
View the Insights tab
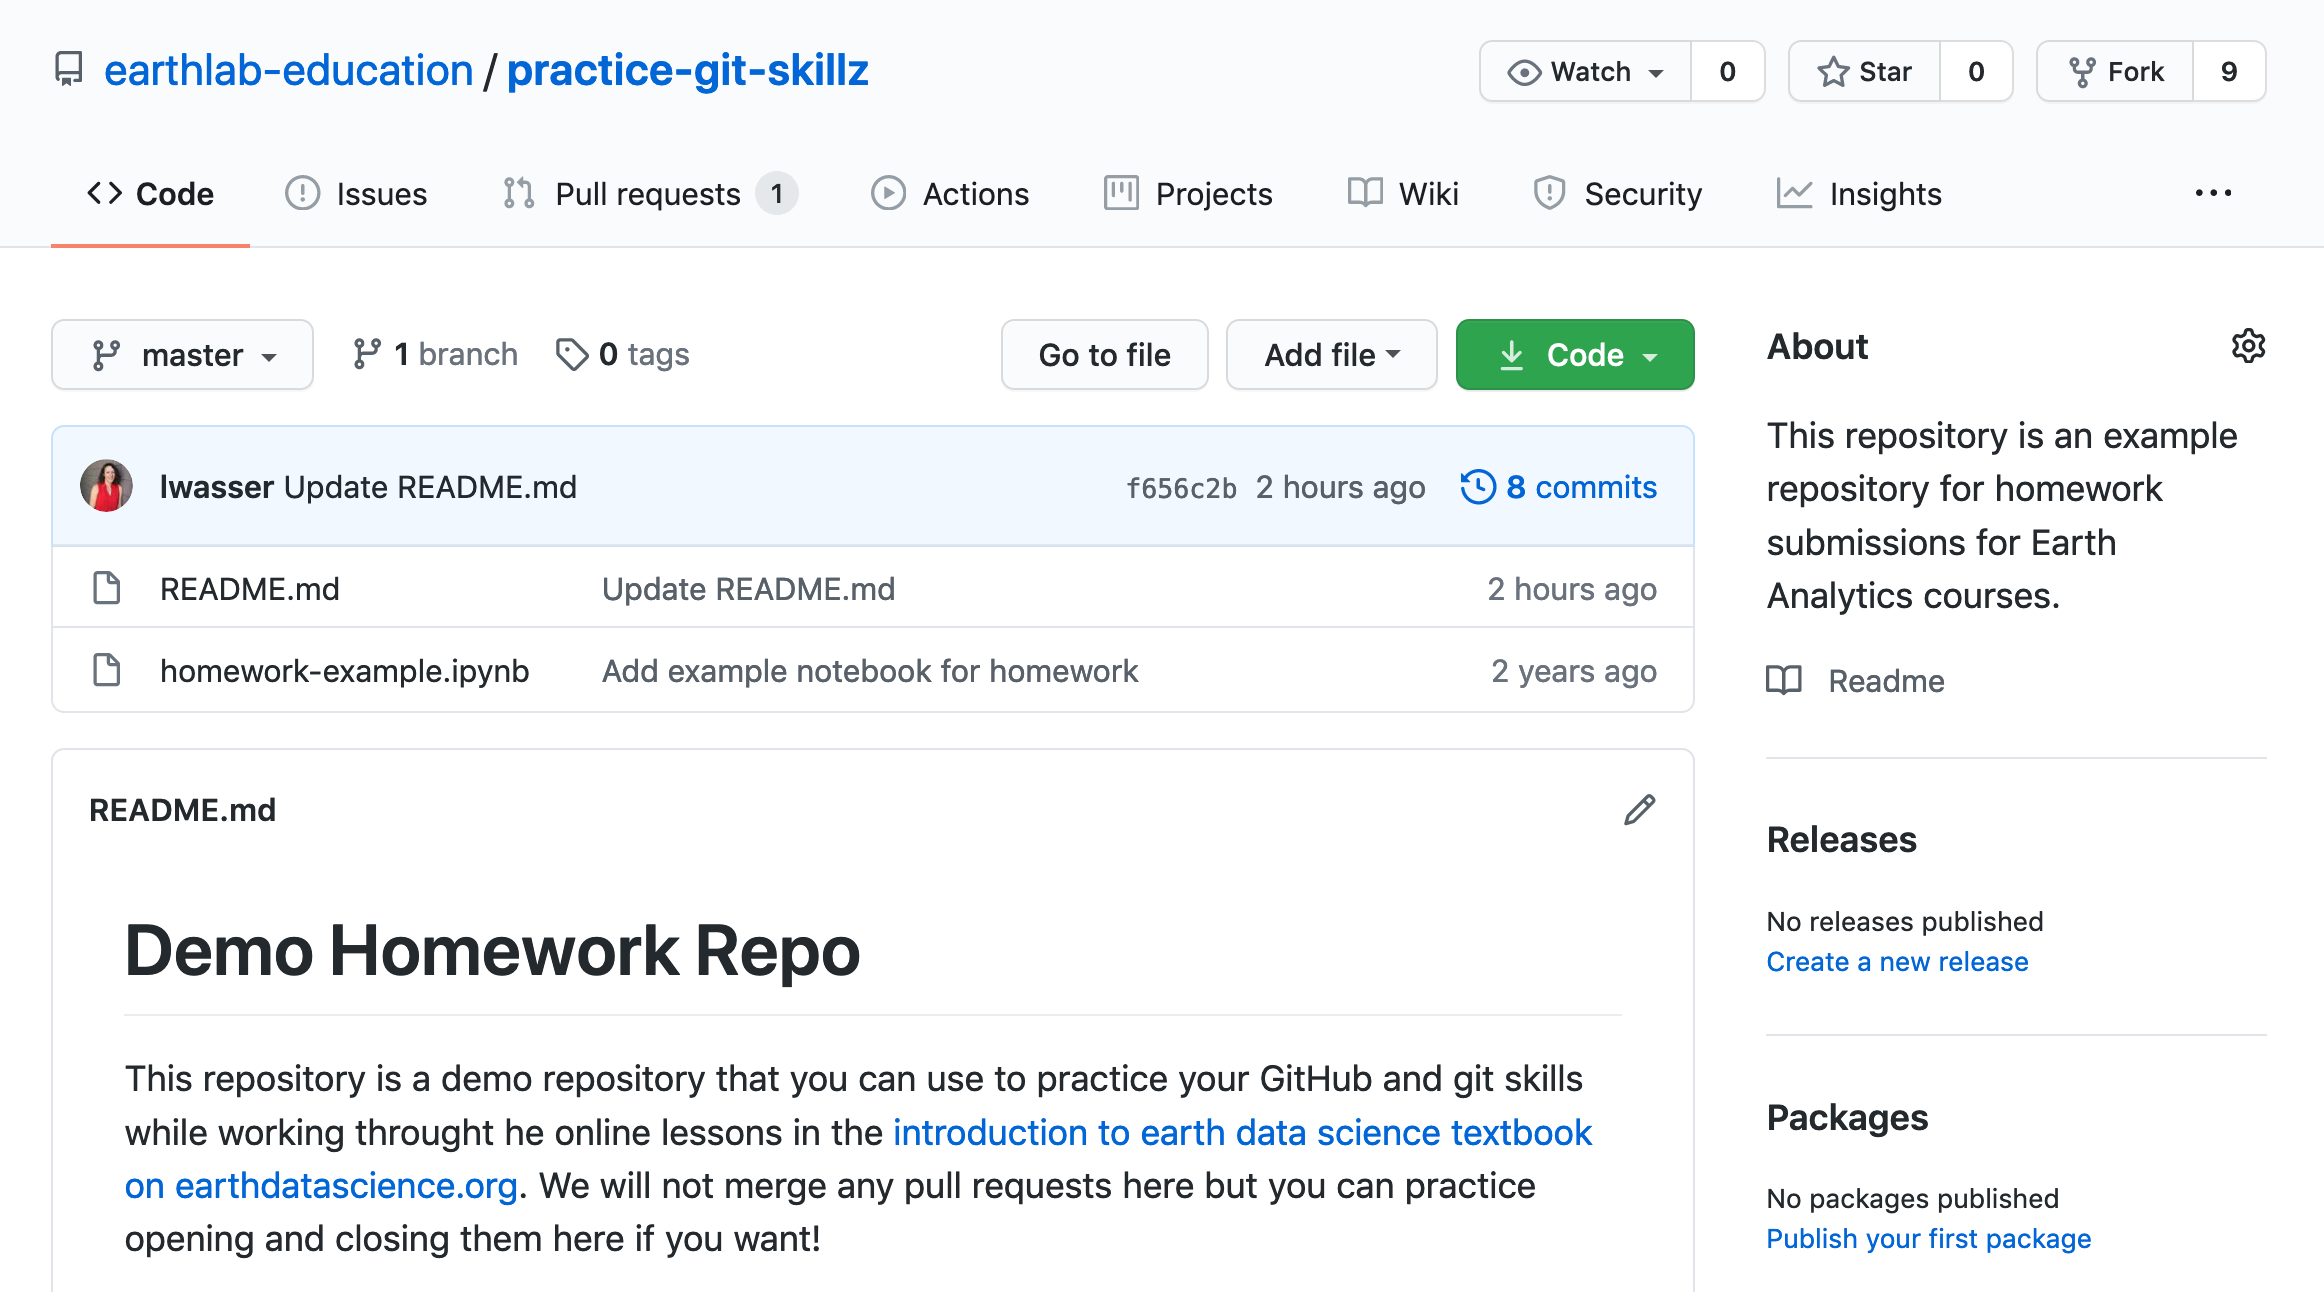[x=1859, y=194]
